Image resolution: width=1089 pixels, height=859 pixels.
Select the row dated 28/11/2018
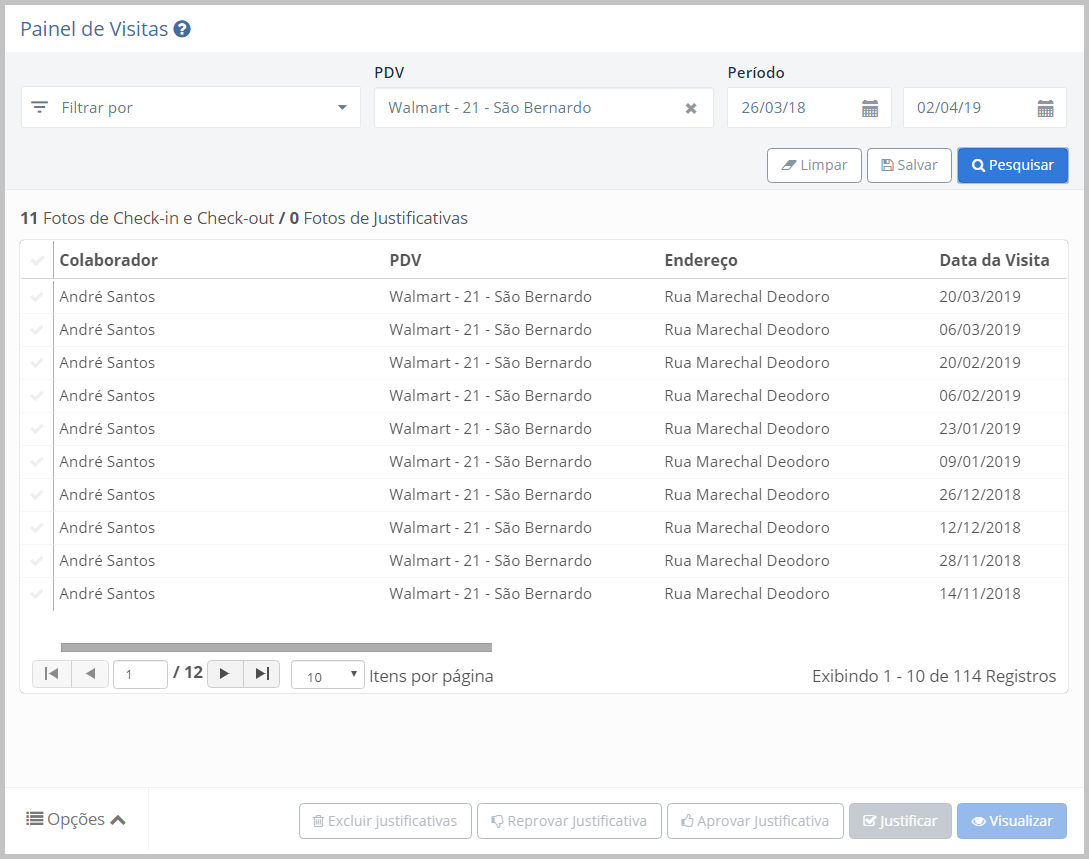pos(37,560)
